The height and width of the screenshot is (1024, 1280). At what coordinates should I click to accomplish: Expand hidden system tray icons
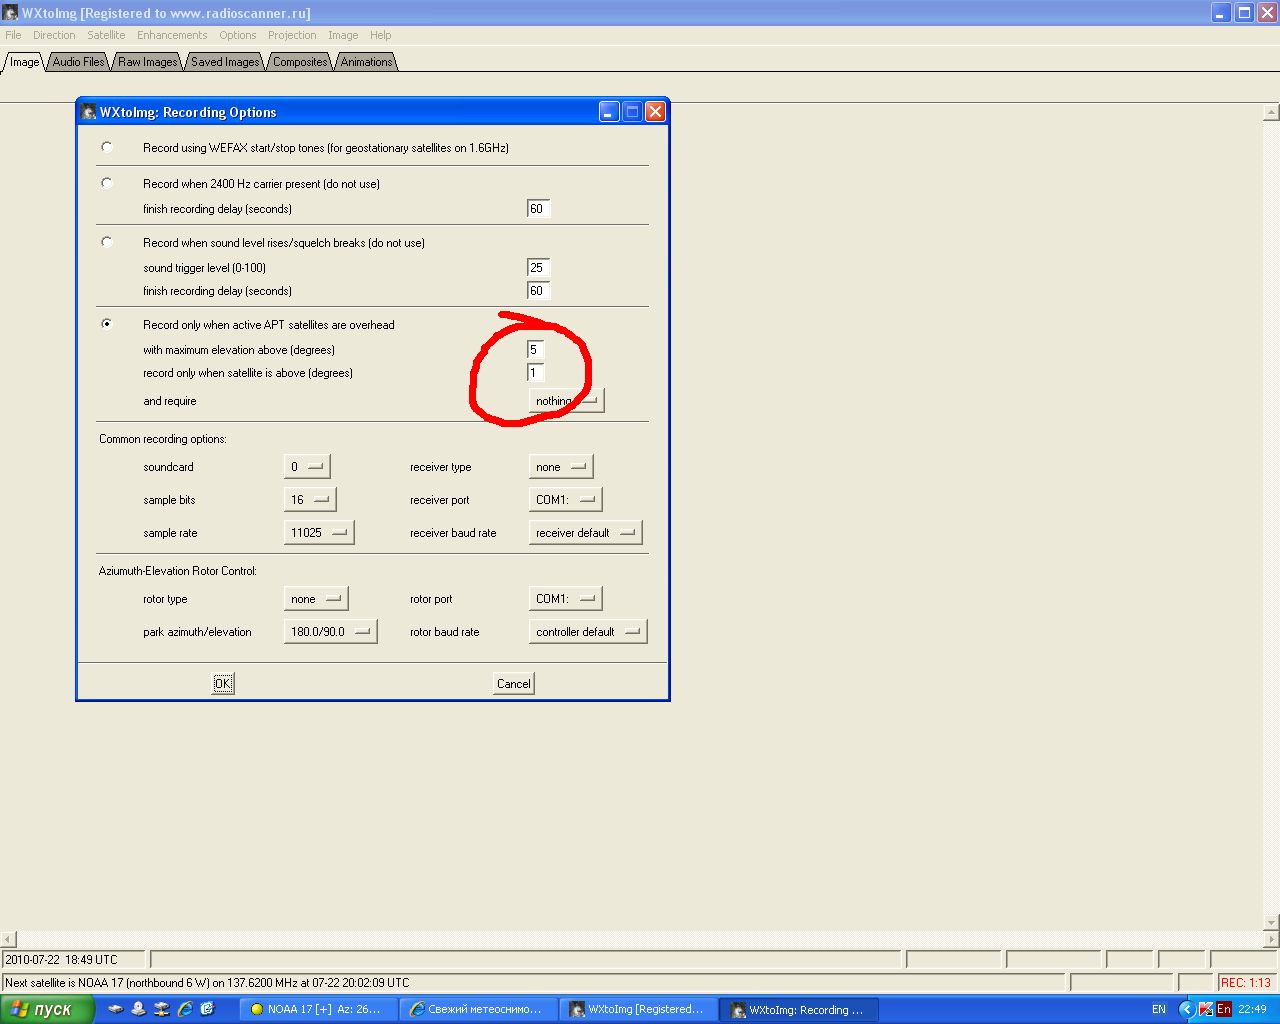coord(1186,1009)
